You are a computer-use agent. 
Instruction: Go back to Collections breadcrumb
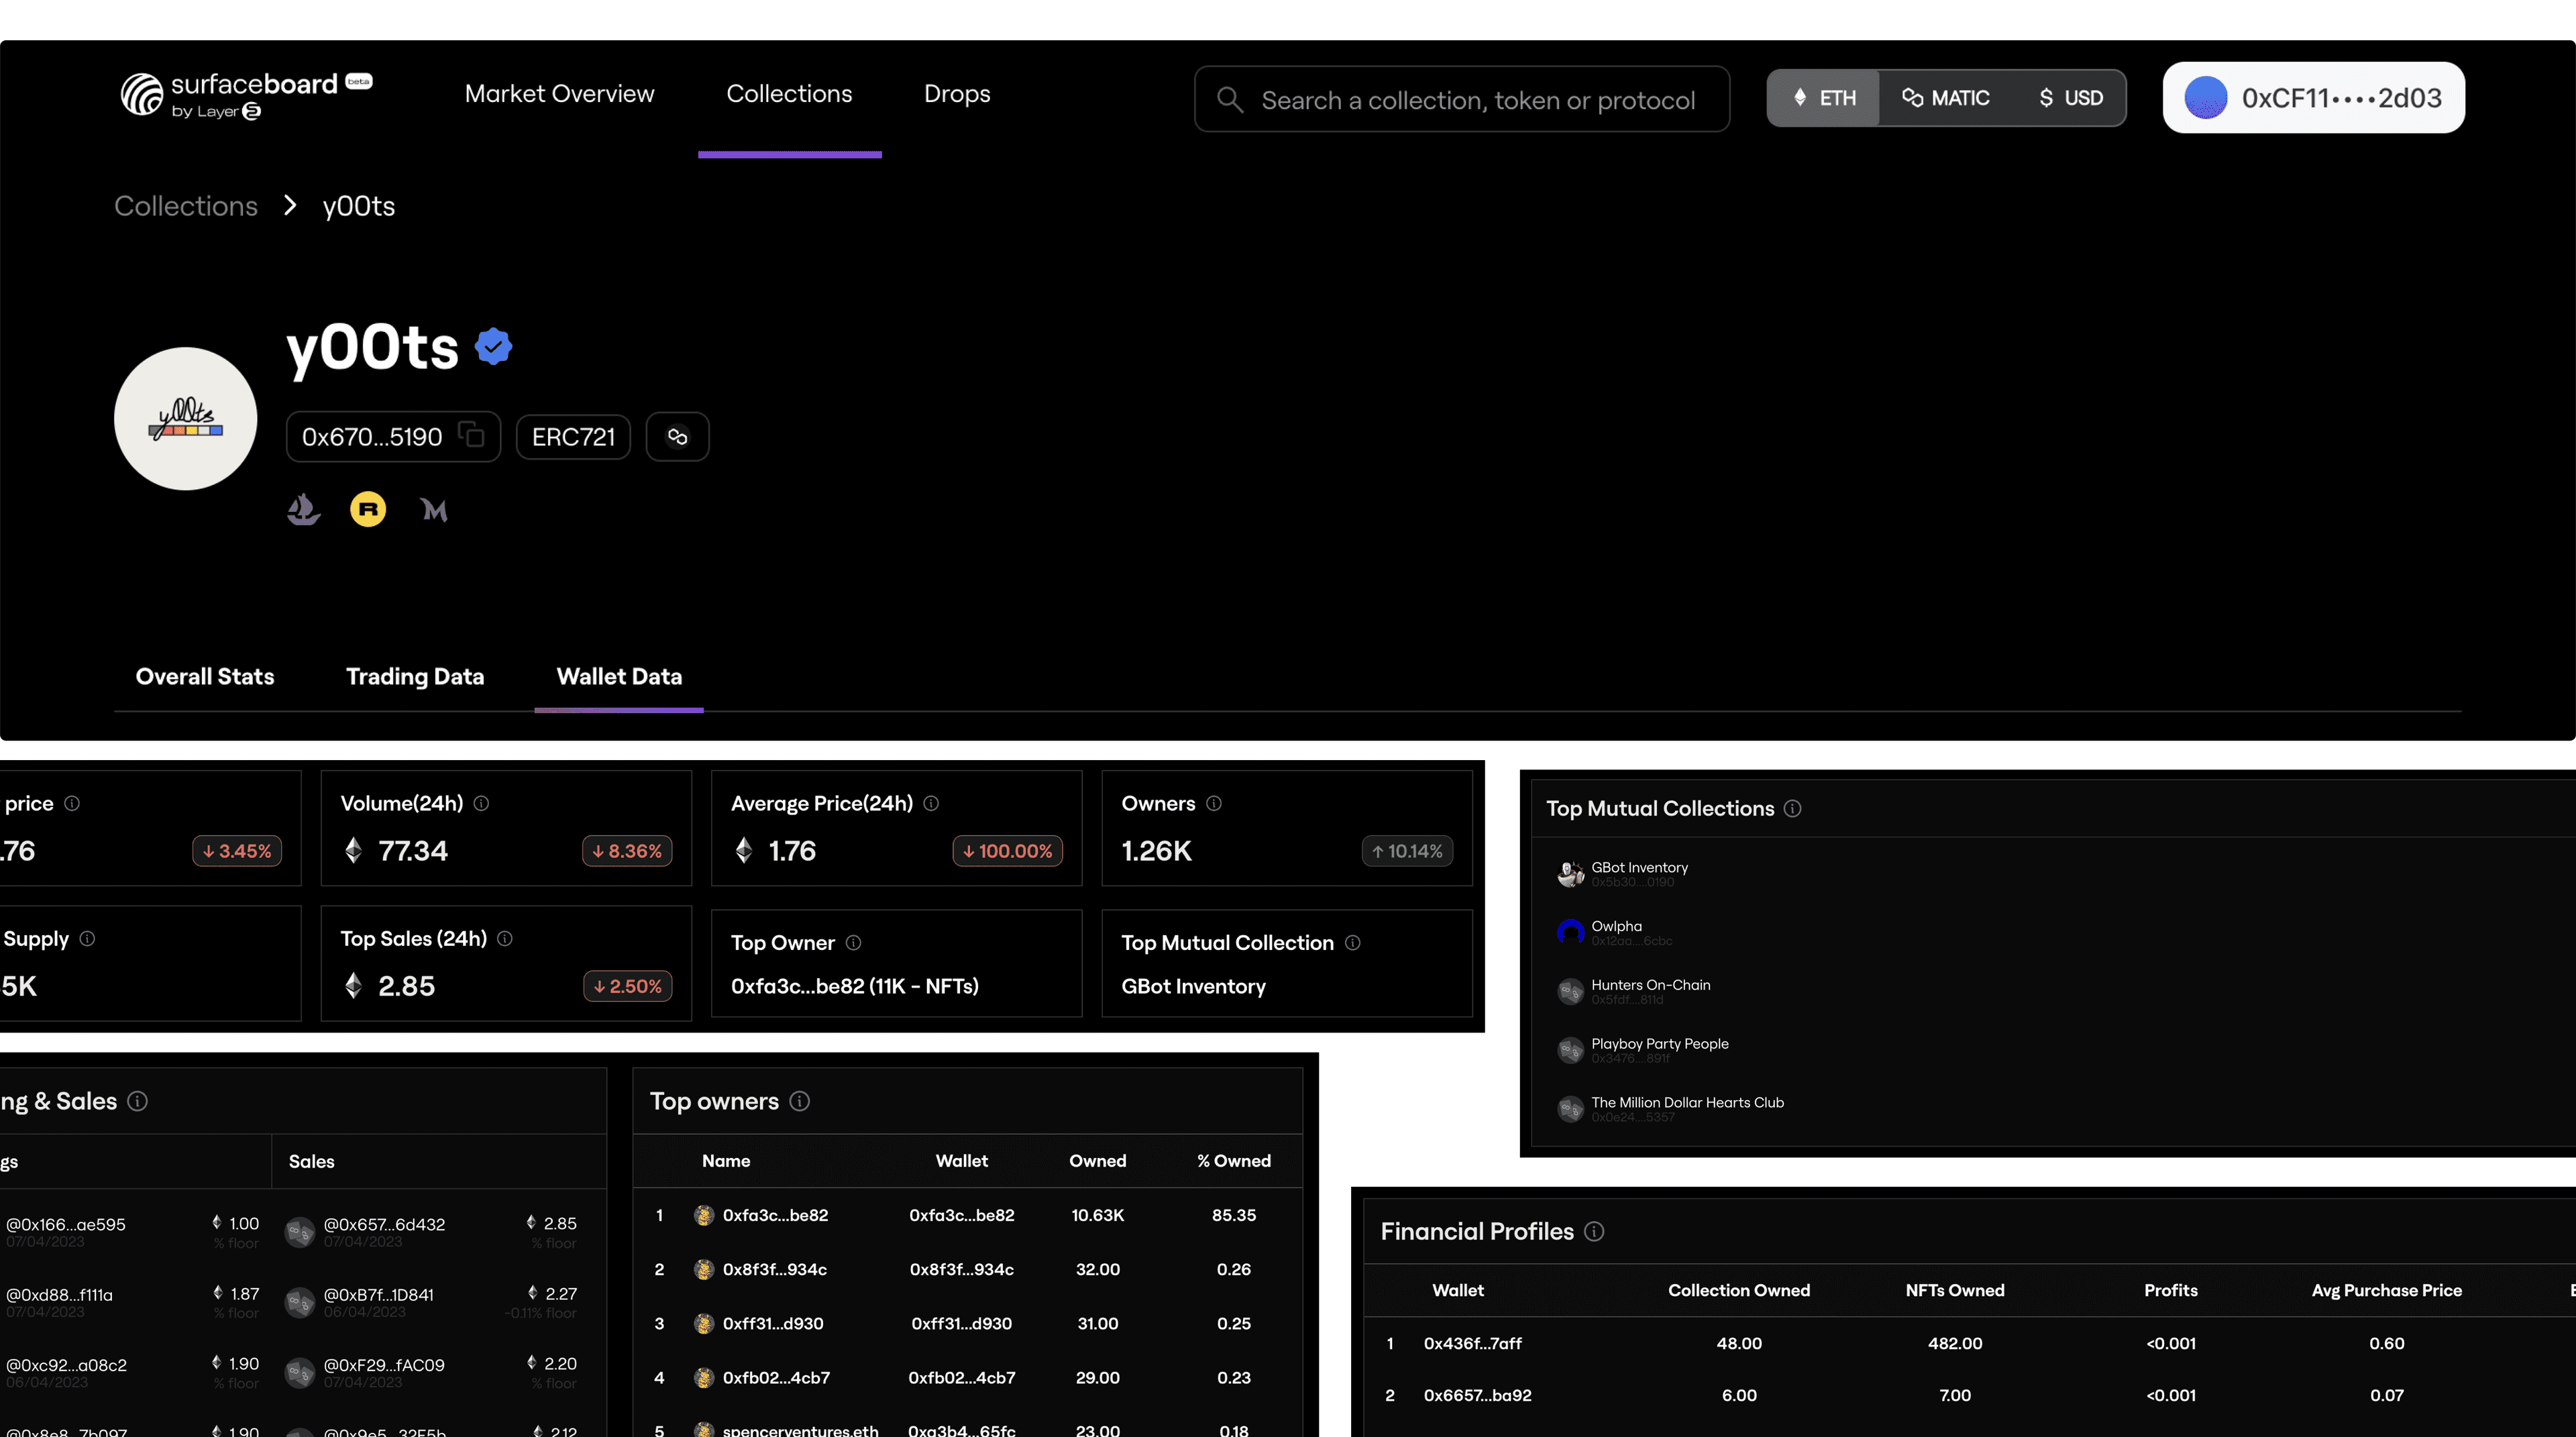point(186,206)
